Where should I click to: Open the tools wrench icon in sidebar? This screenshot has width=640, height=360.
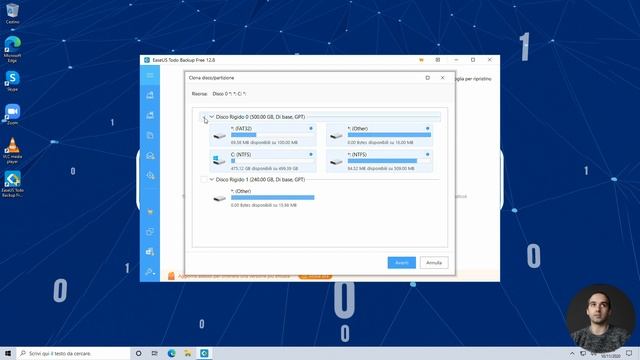150,272
